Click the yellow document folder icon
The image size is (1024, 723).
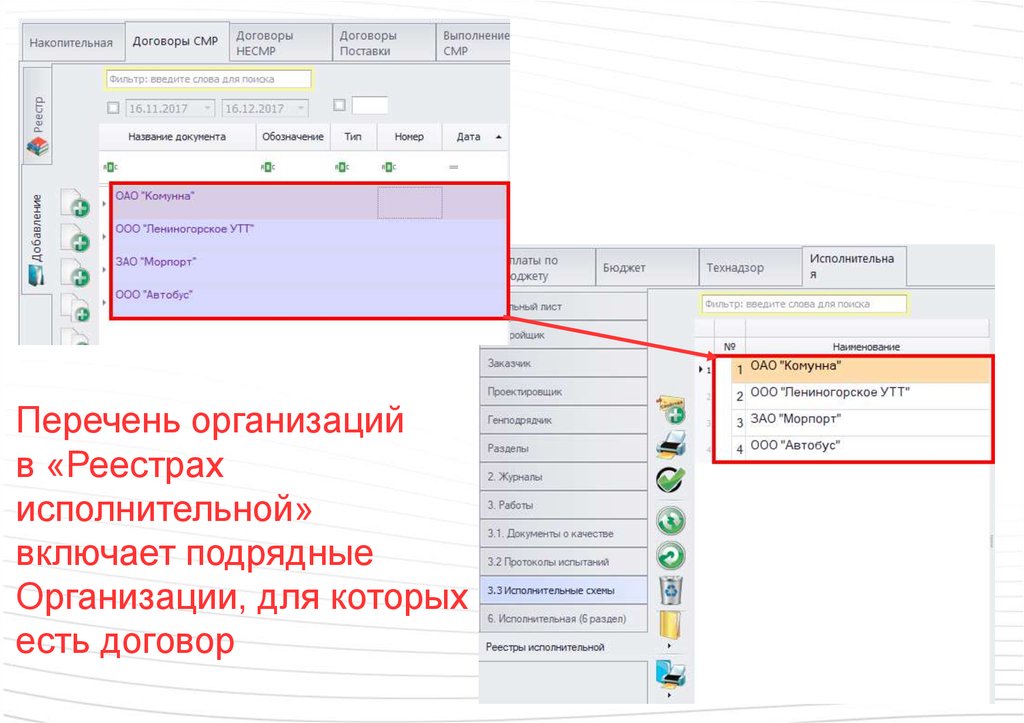click(x=670, y=624)
